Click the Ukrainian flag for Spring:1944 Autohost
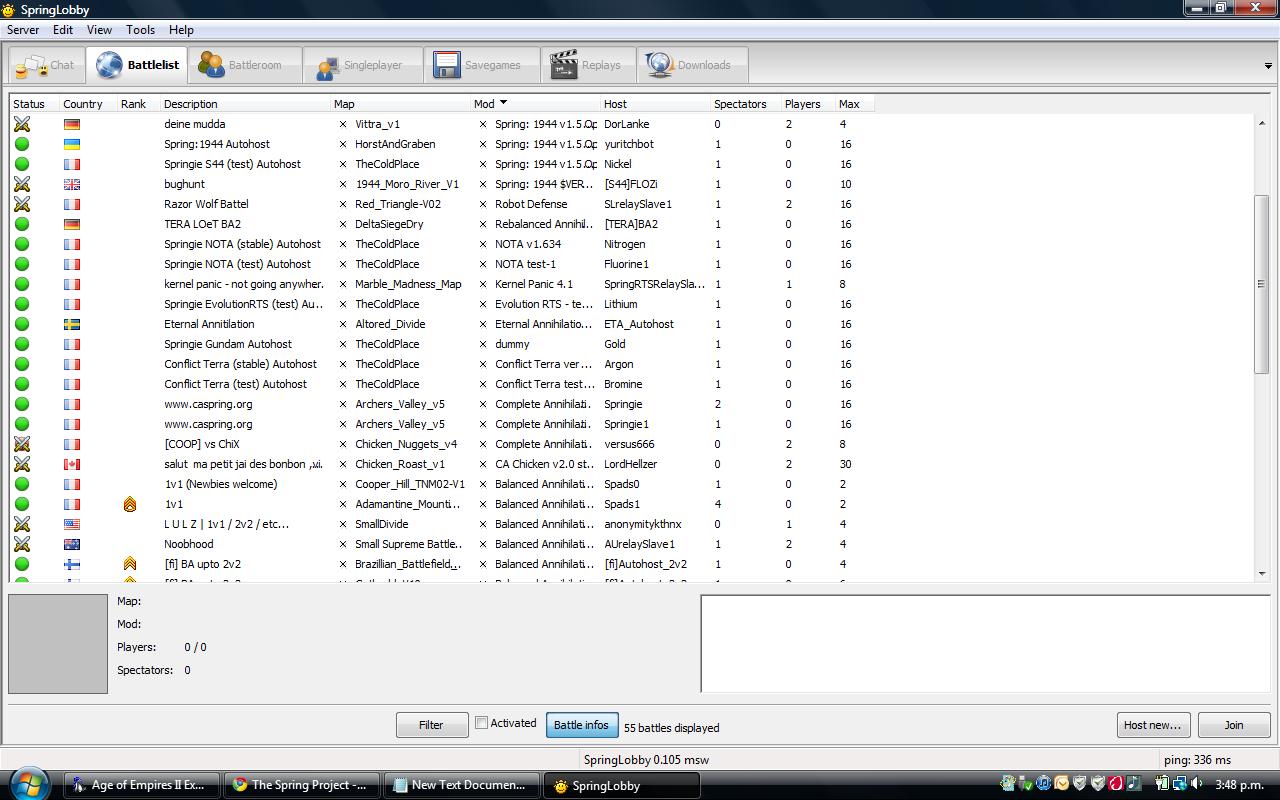This screenshot has height=800, width=1280. coord(72,144)
